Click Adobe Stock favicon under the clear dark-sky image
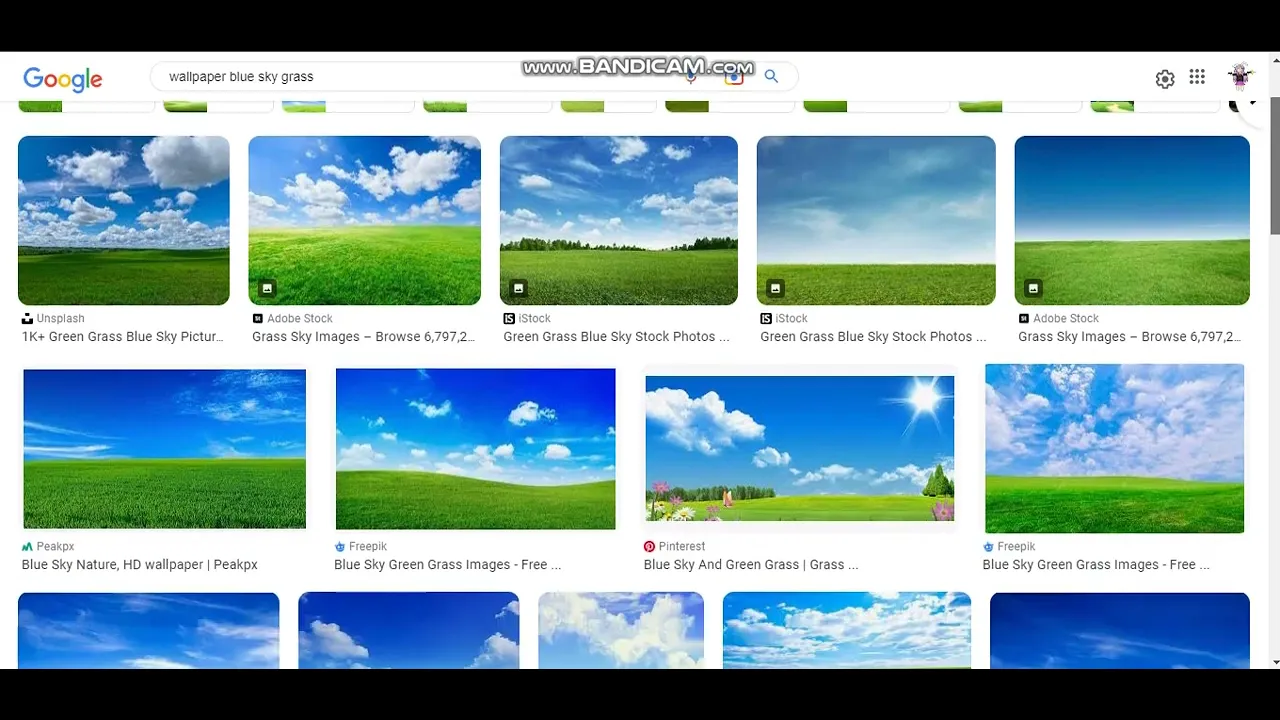This screenshot has height=720, width=1280. pyautogui.click(x=1024, y=319)
